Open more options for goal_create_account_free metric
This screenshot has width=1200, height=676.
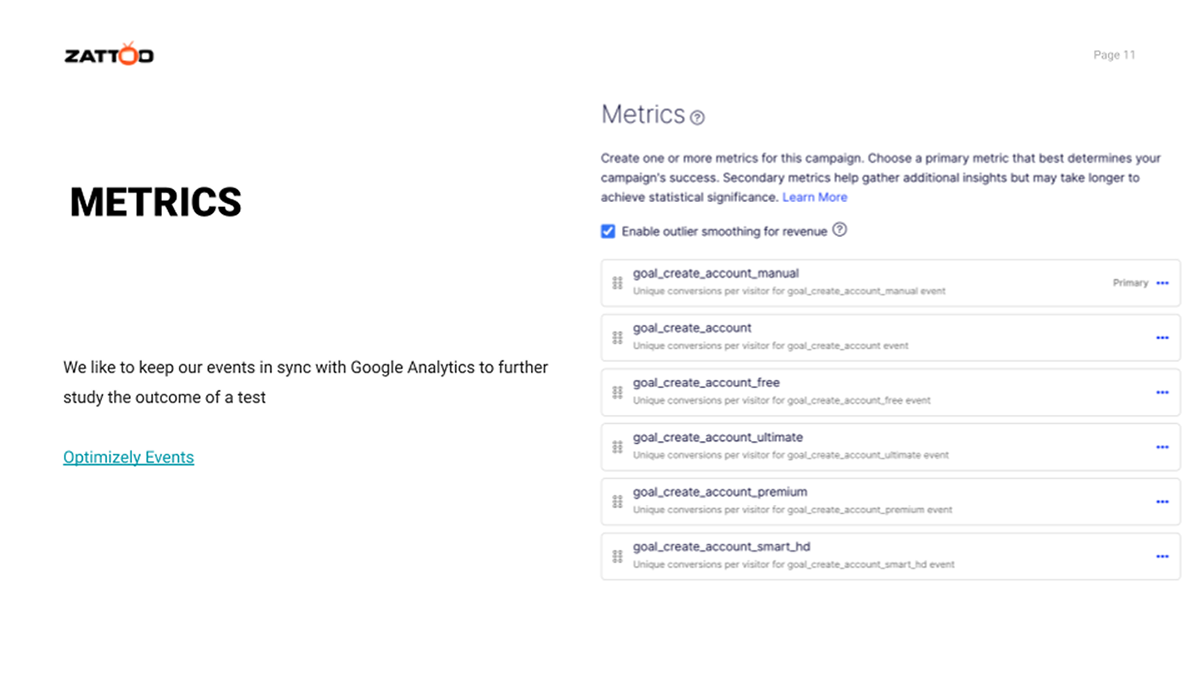pos(1162,392)
